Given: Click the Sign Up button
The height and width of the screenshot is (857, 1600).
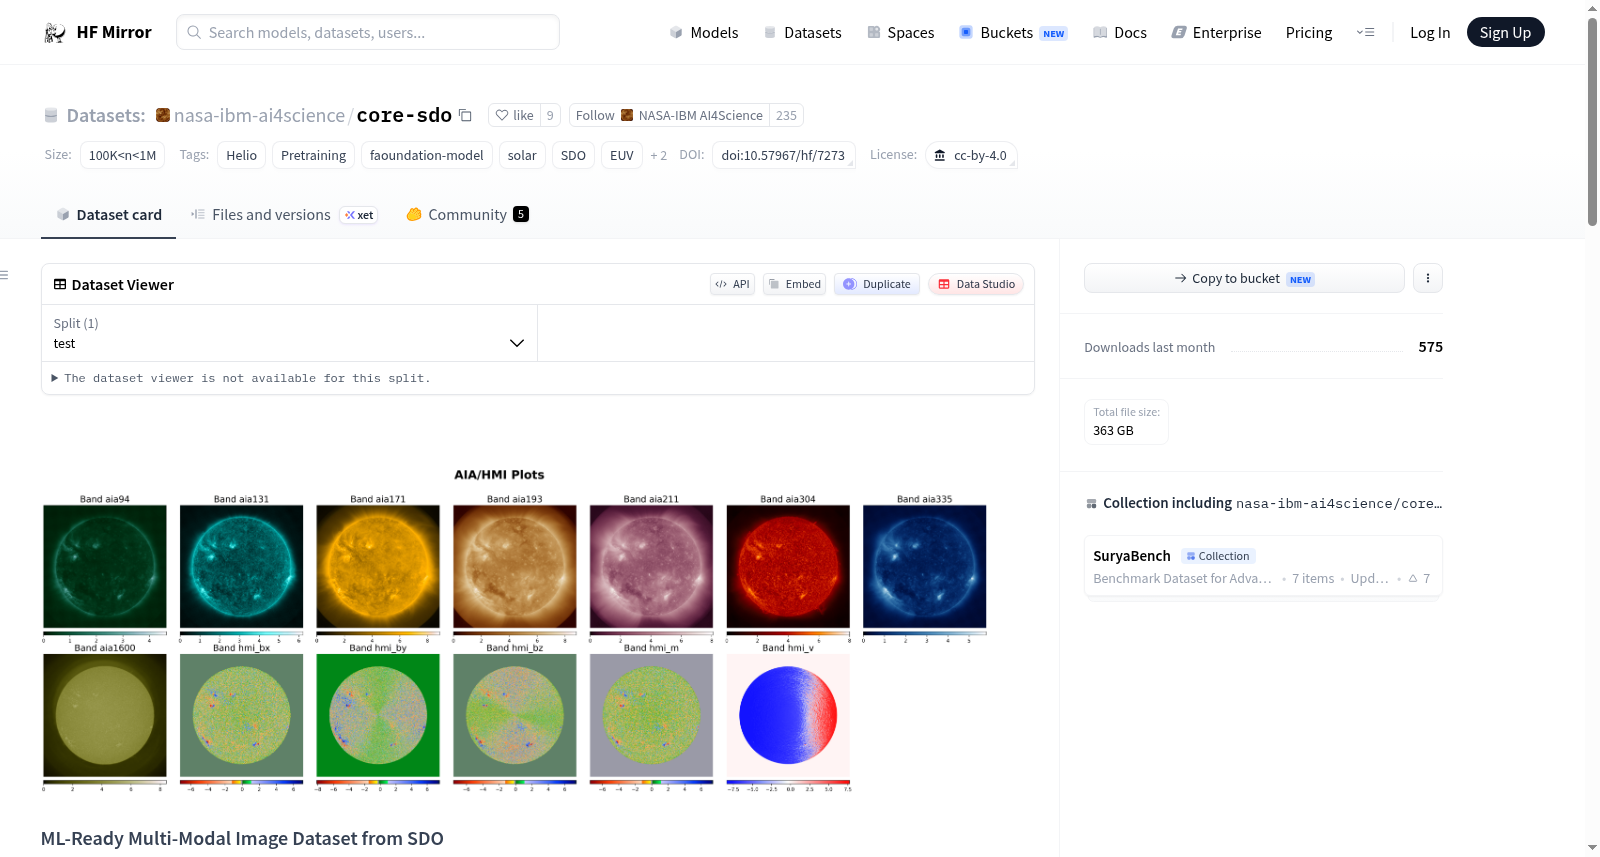Looking at the screenshot, I should coord(1505,32).
